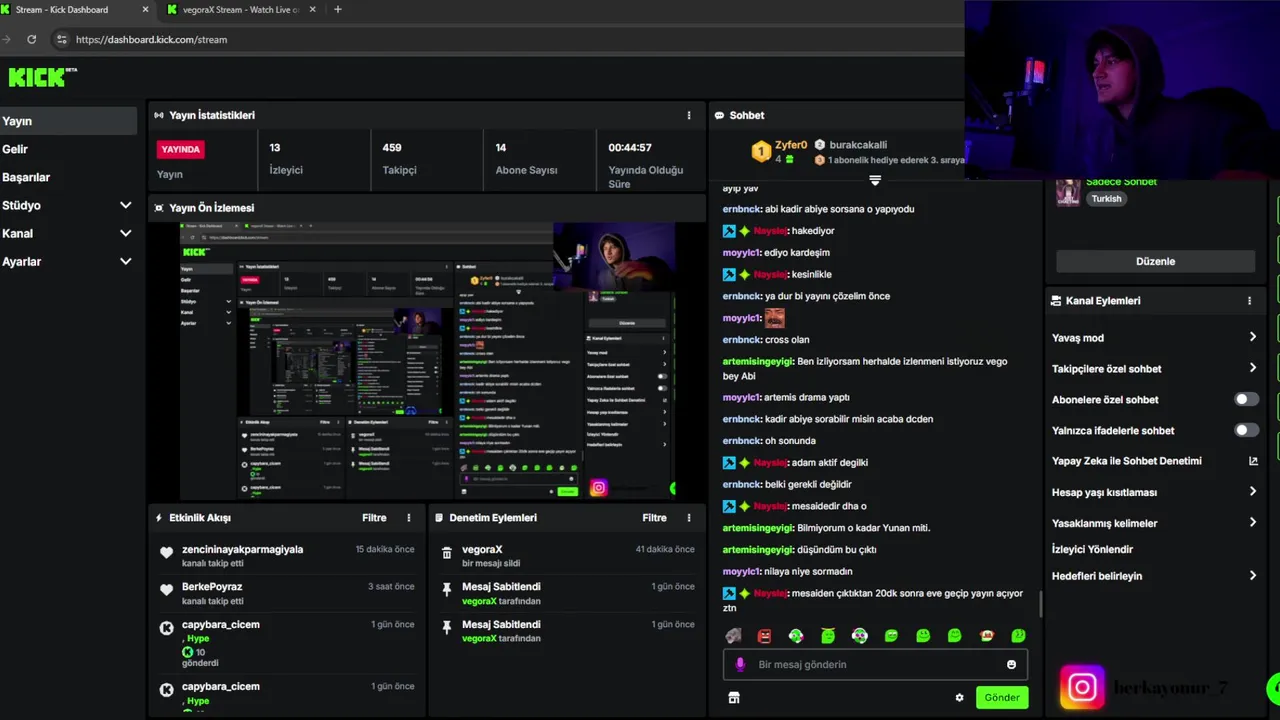1280x720 pixels.
Task: Click gold rank 1 badge near Zyfer0
Action: click(x=761, y=152)
